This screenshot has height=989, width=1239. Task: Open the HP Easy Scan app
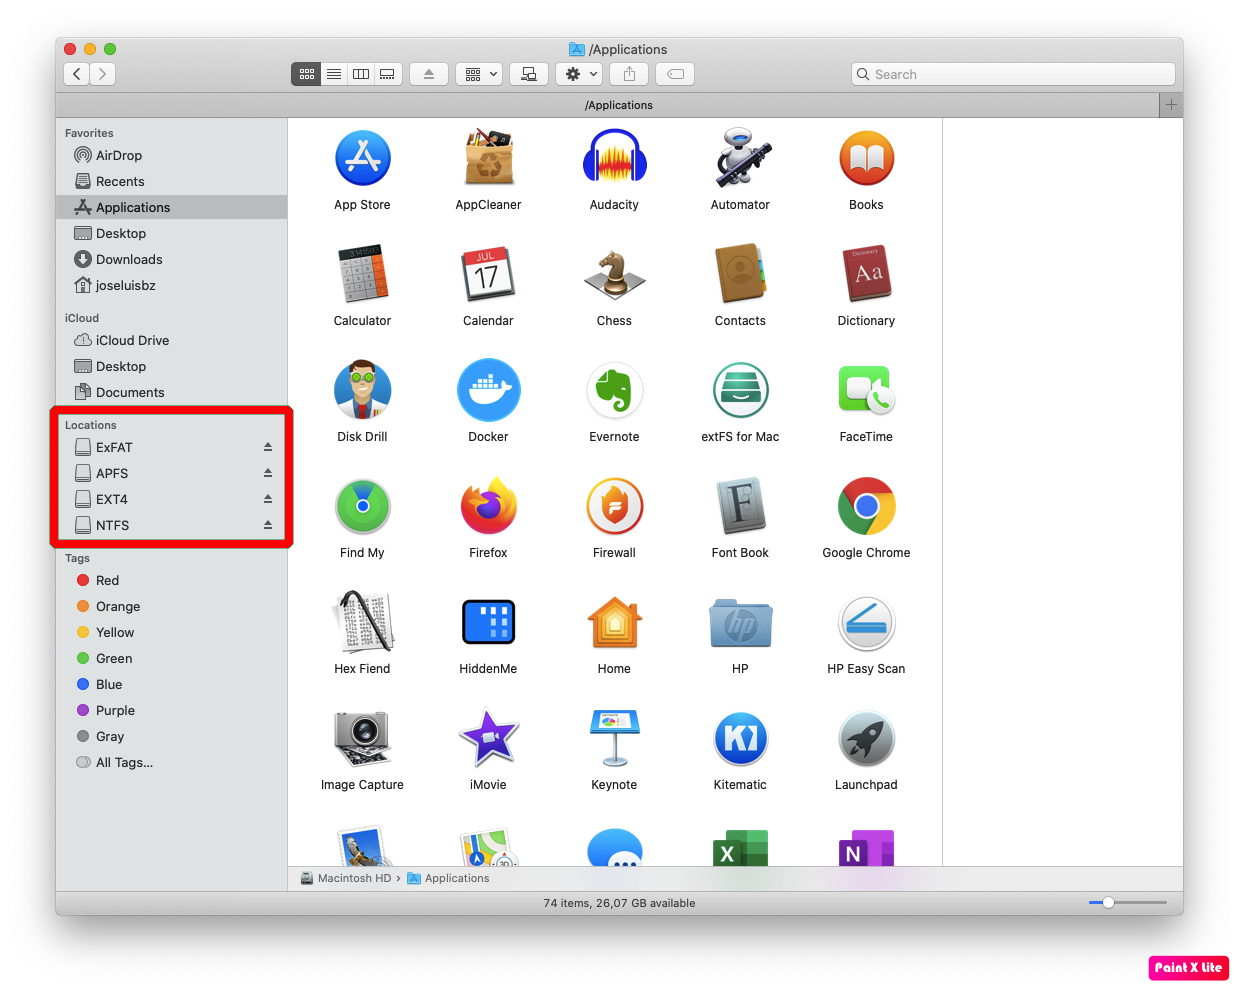866,622
